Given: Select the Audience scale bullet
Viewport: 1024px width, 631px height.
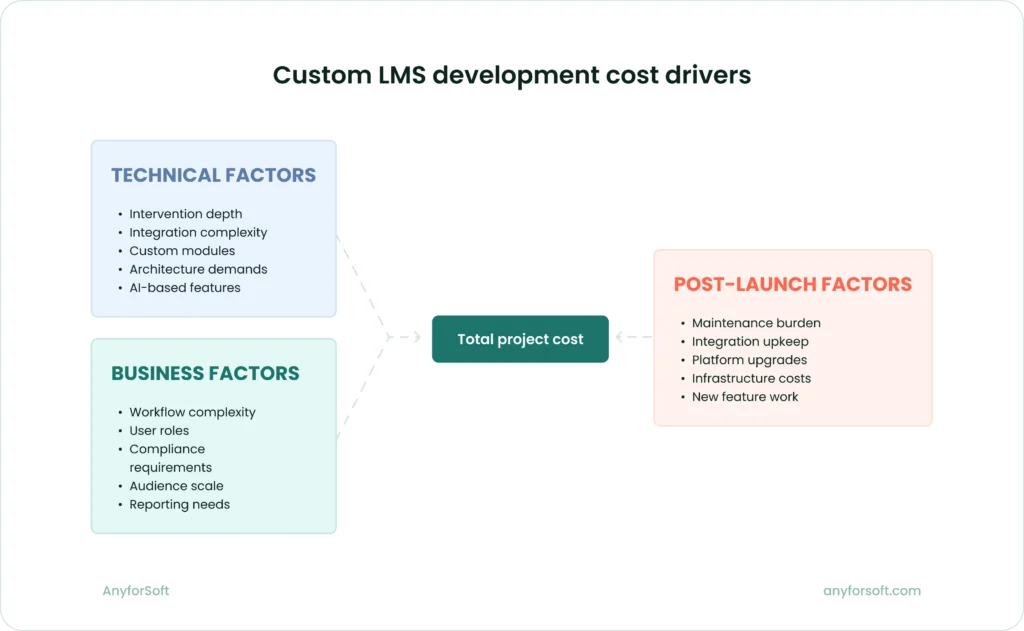Looking at the screenshot, I should click(176, 486).
